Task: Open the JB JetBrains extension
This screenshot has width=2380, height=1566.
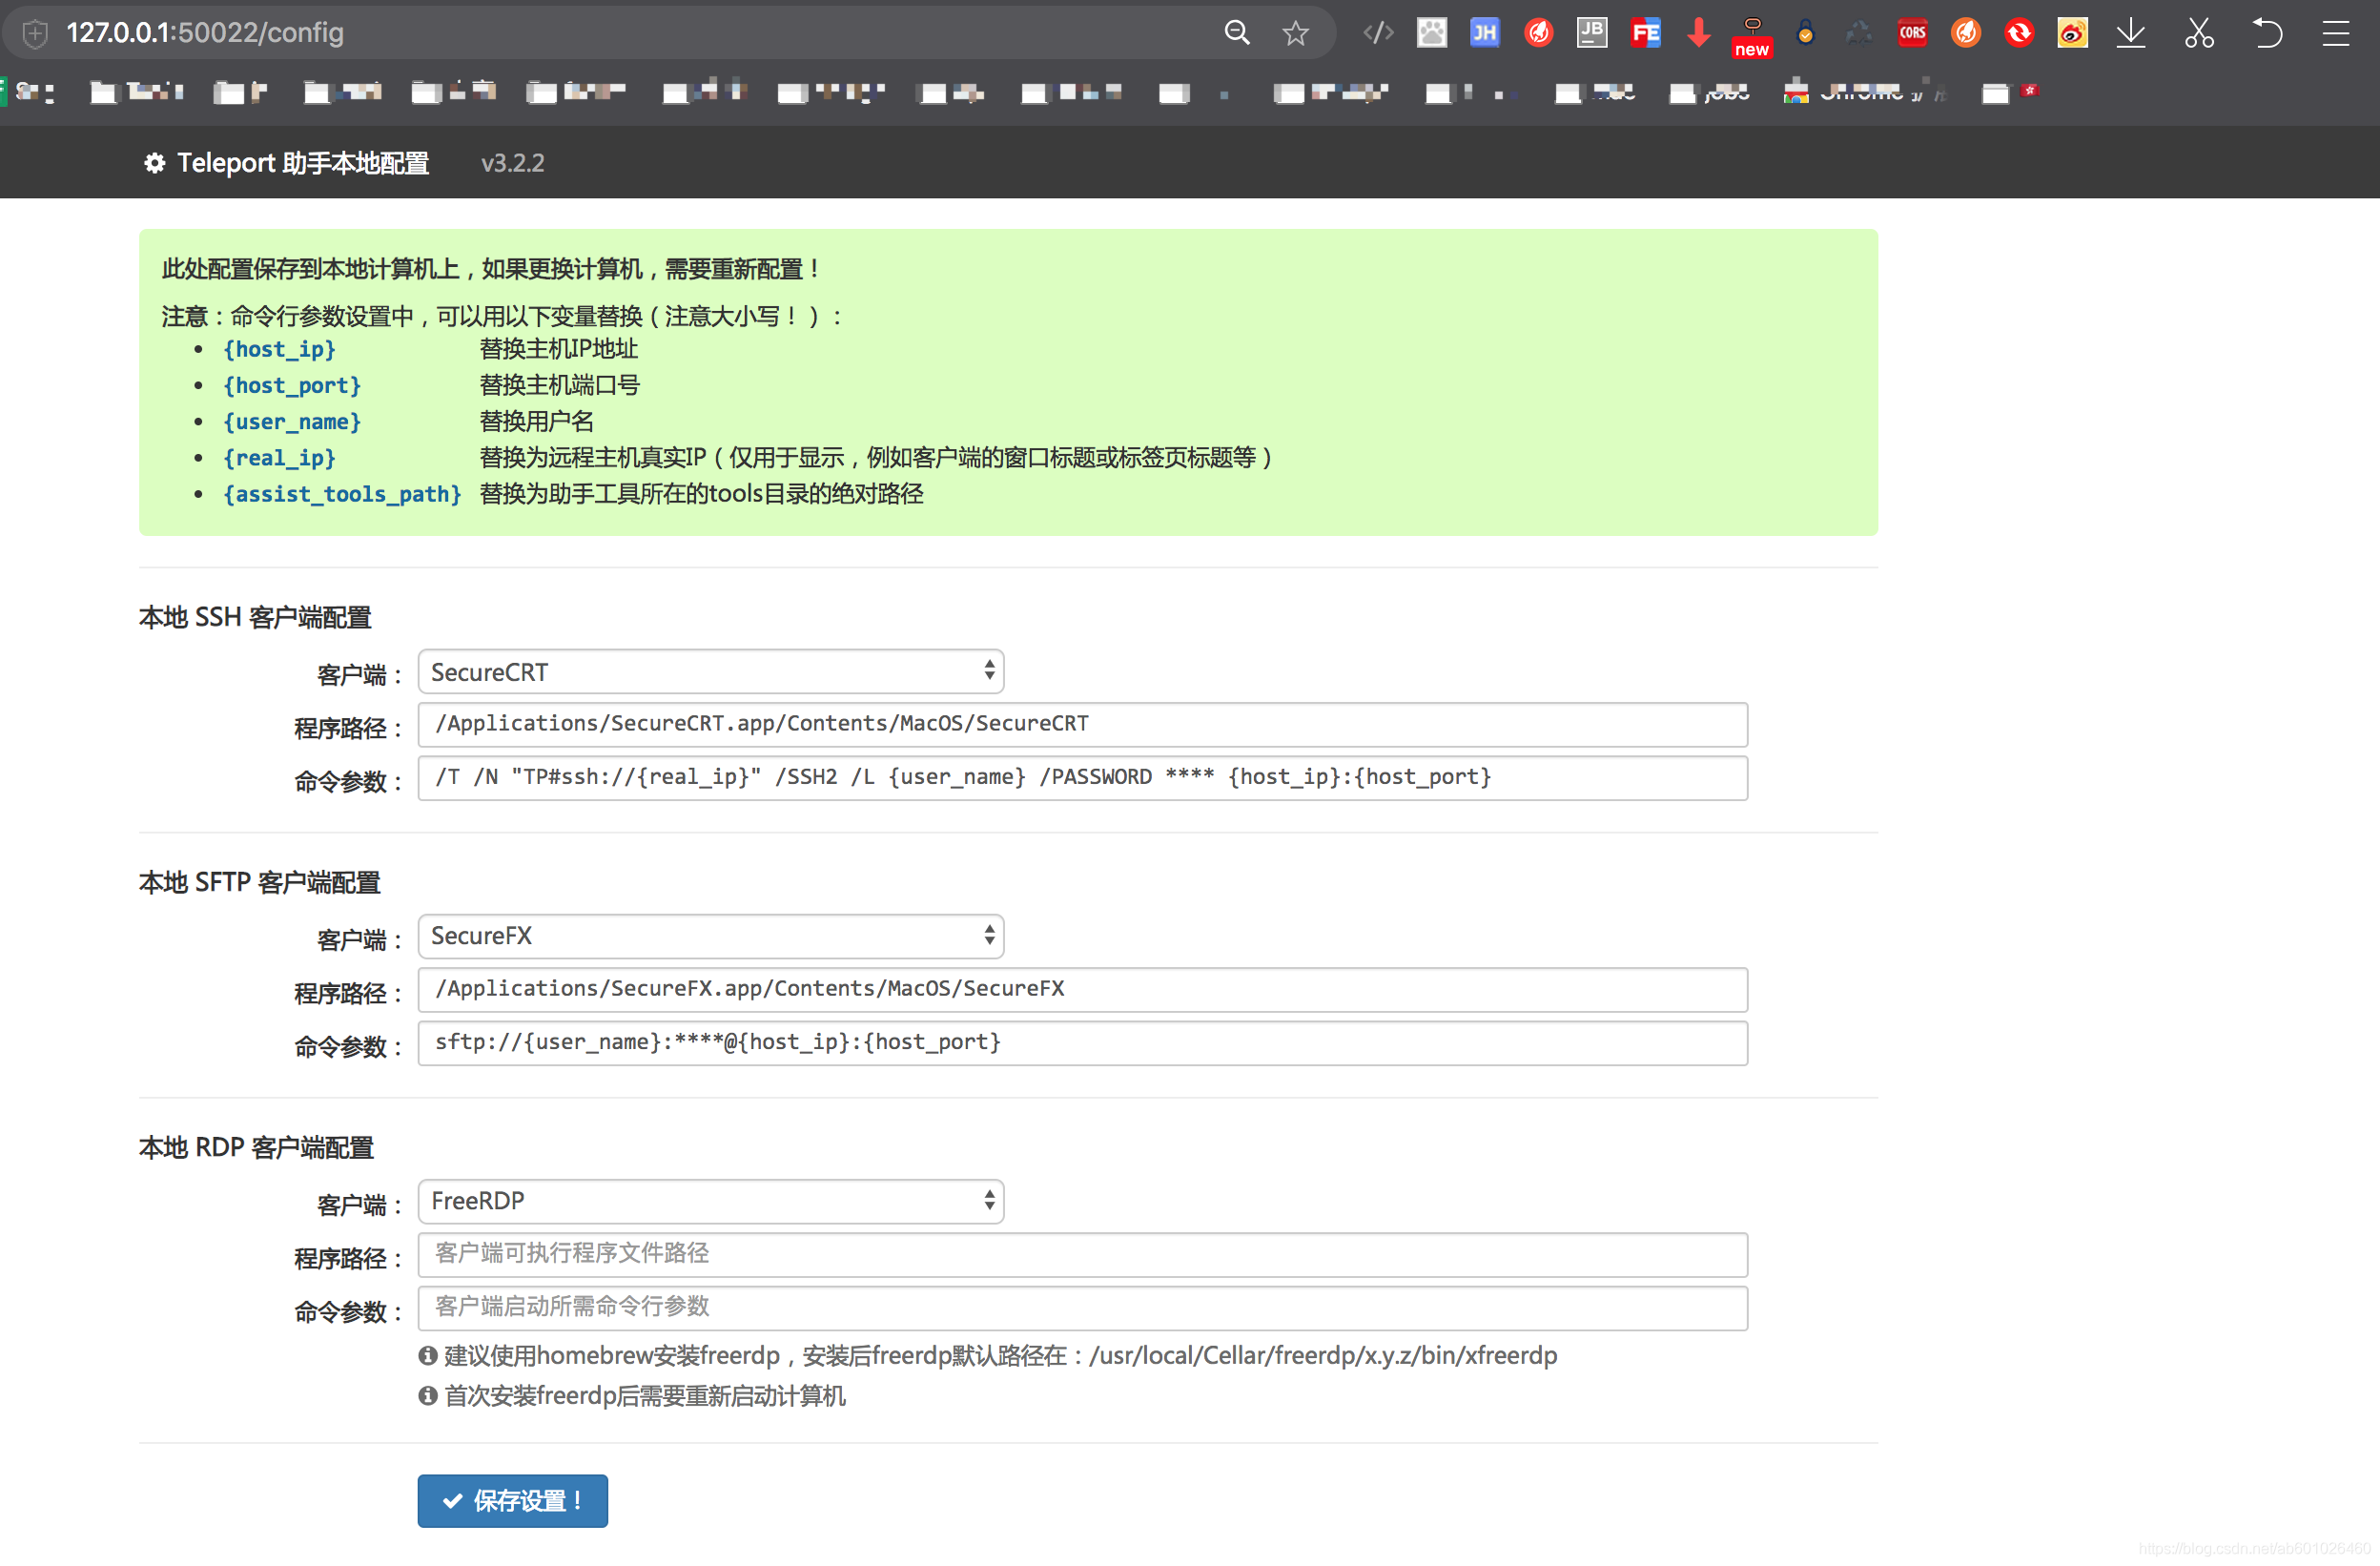Action: (1592, 33)
